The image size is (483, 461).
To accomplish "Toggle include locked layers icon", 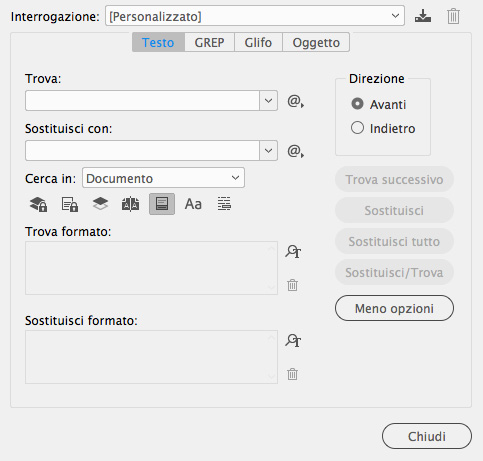I will (x=38, y=204).
